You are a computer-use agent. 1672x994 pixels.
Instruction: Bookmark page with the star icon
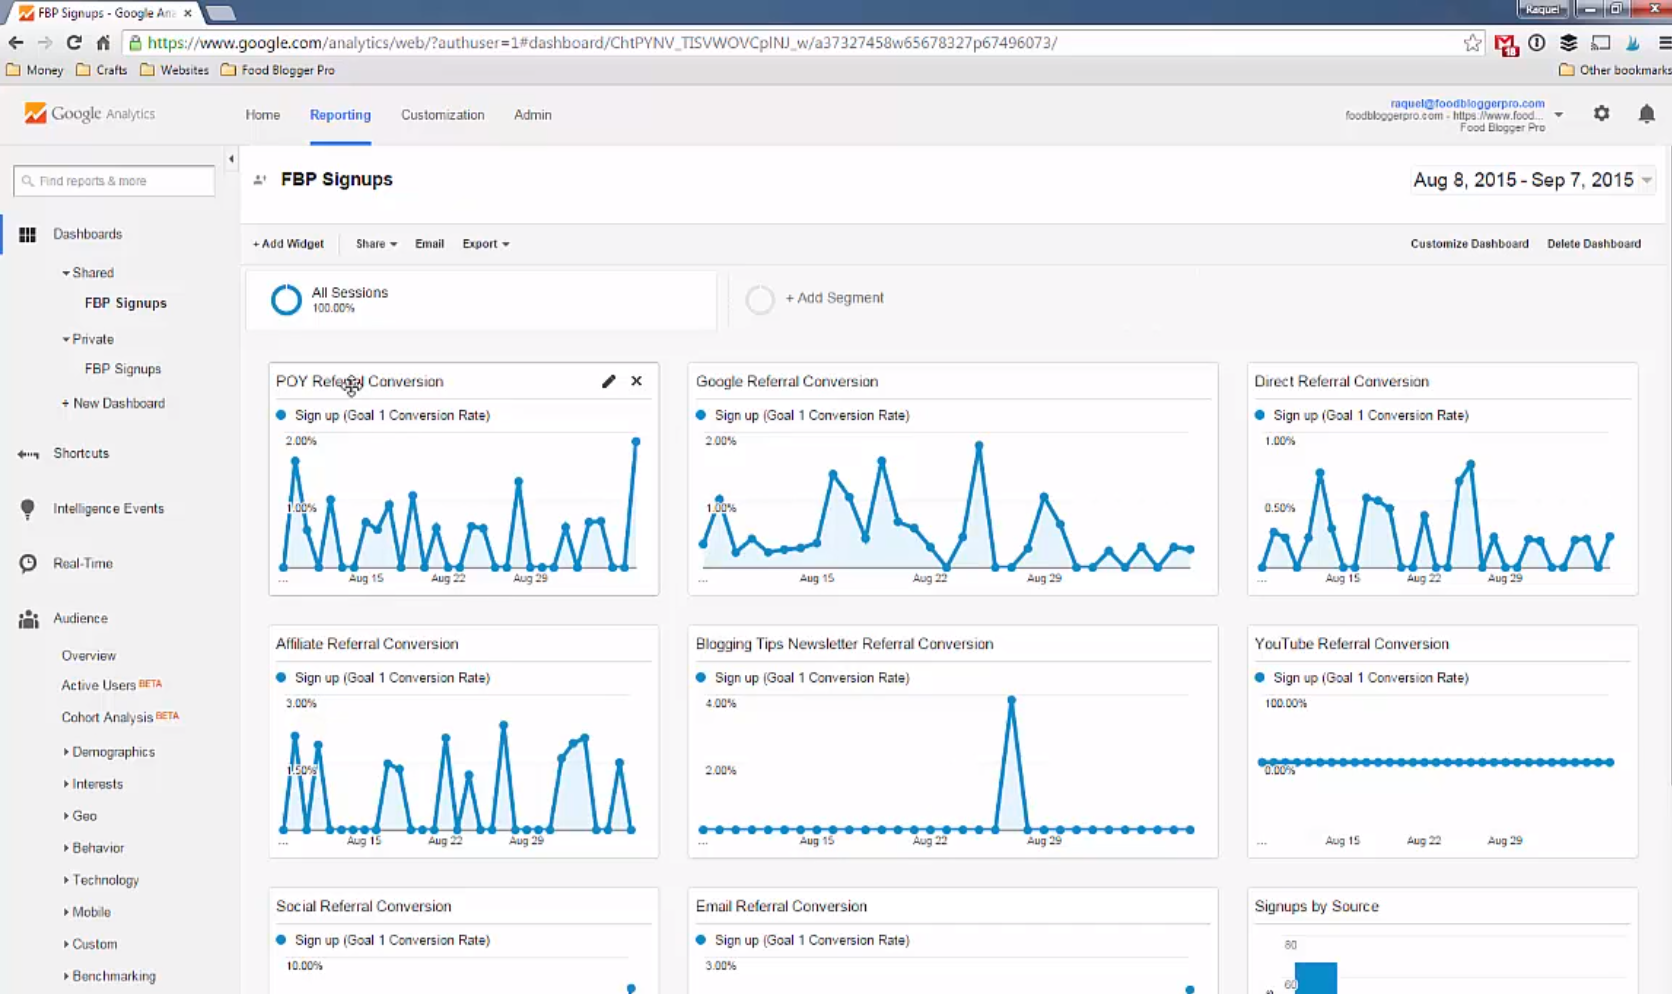[x=1472, y=43]
